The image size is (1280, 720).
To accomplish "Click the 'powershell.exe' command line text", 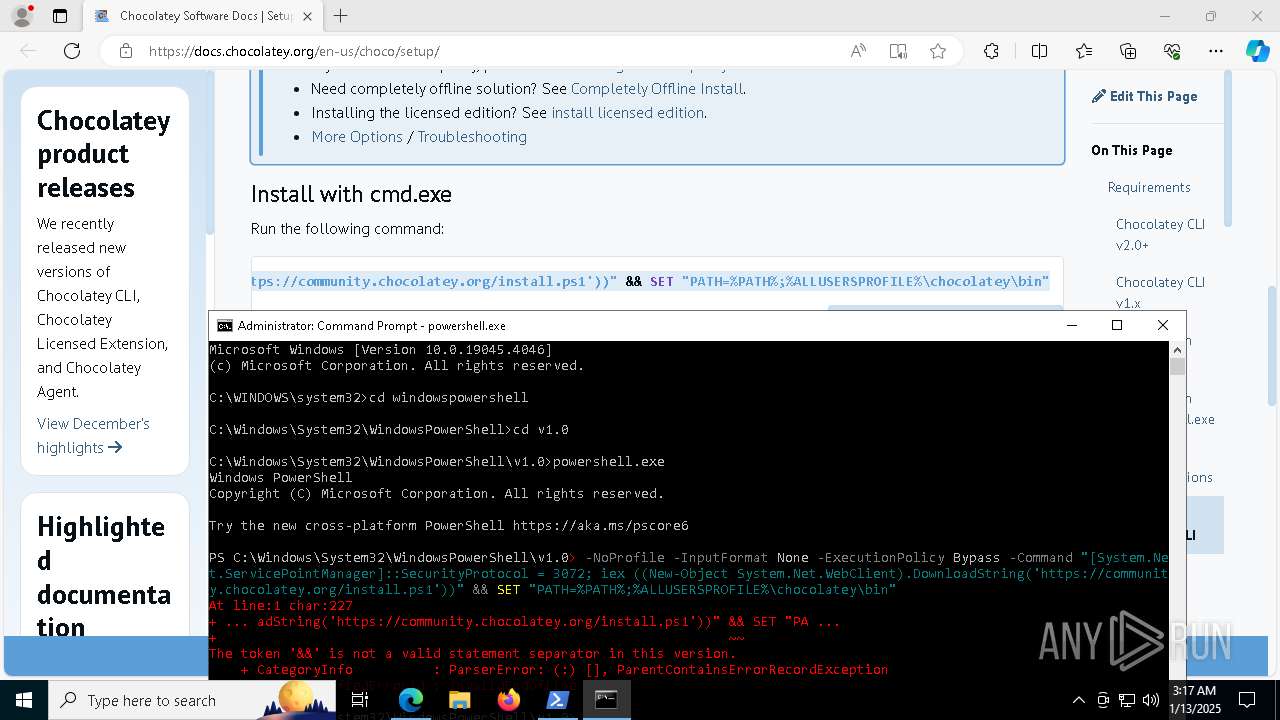I will click(608, 461).
